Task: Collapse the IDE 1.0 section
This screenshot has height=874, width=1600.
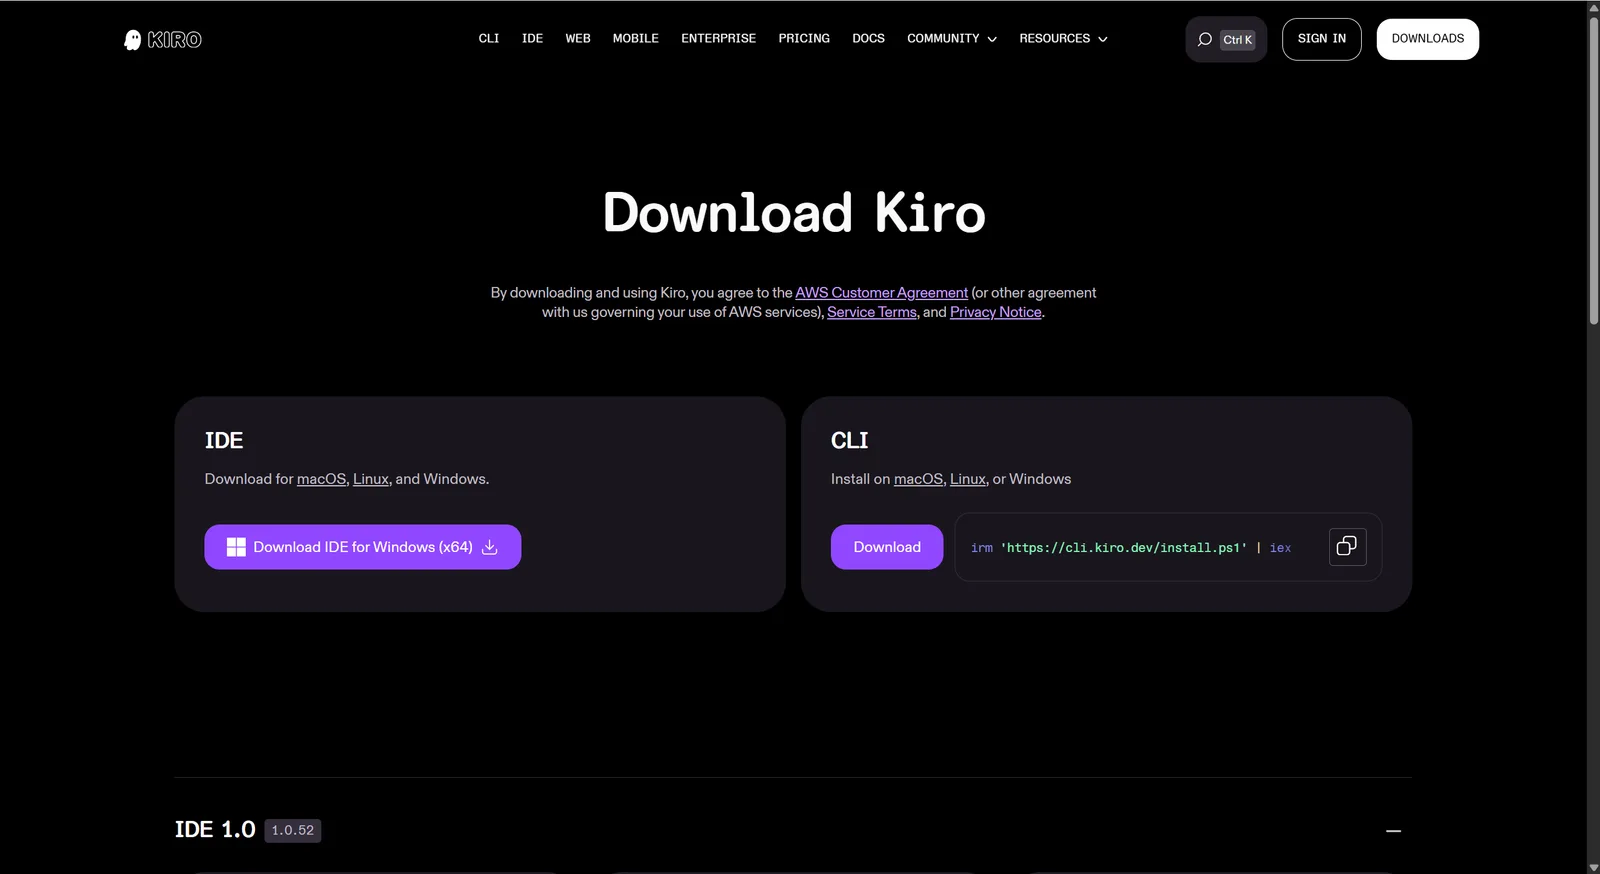Action: point(1393,830)
